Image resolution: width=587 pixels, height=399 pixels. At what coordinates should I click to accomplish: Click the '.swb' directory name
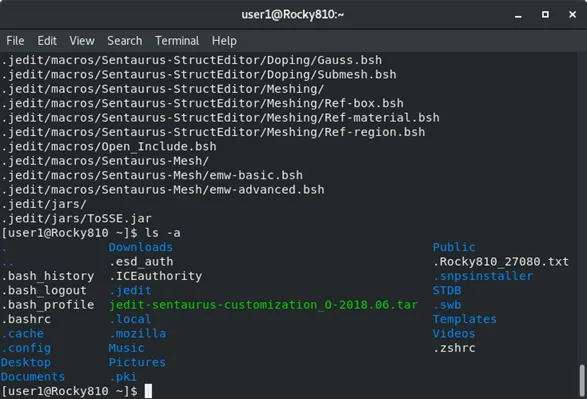coord(447,305)
